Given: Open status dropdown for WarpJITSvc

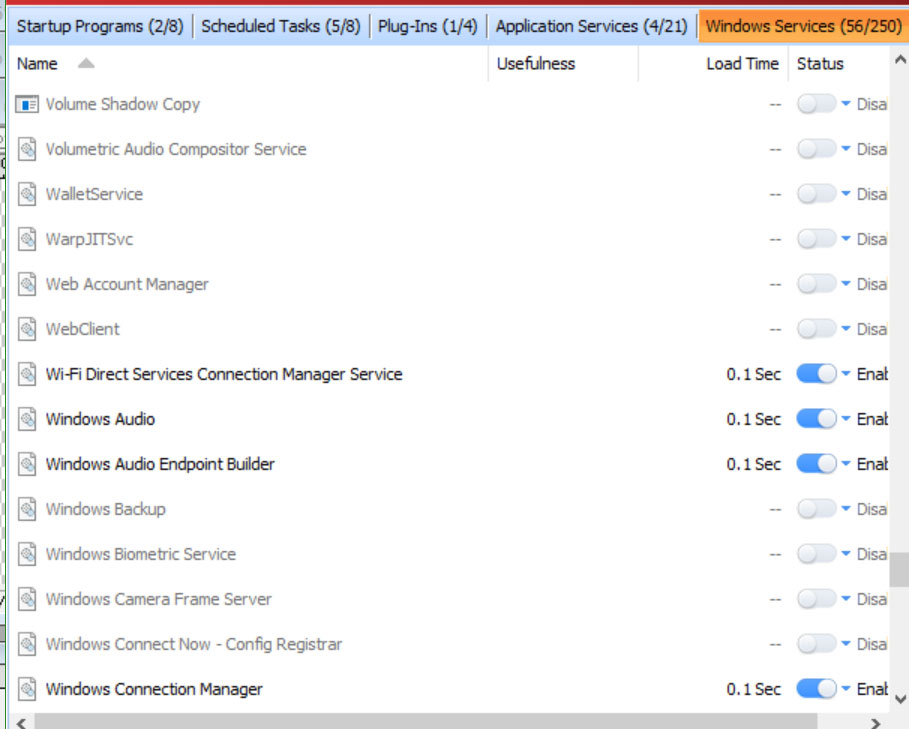Looking at the screenshot, I should tap(846, 239).
